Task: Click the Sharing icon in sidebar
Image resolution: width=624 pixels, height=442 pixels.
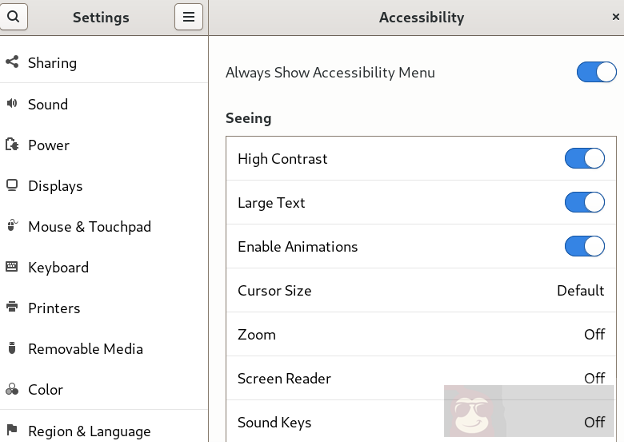Action: point(12,62)
